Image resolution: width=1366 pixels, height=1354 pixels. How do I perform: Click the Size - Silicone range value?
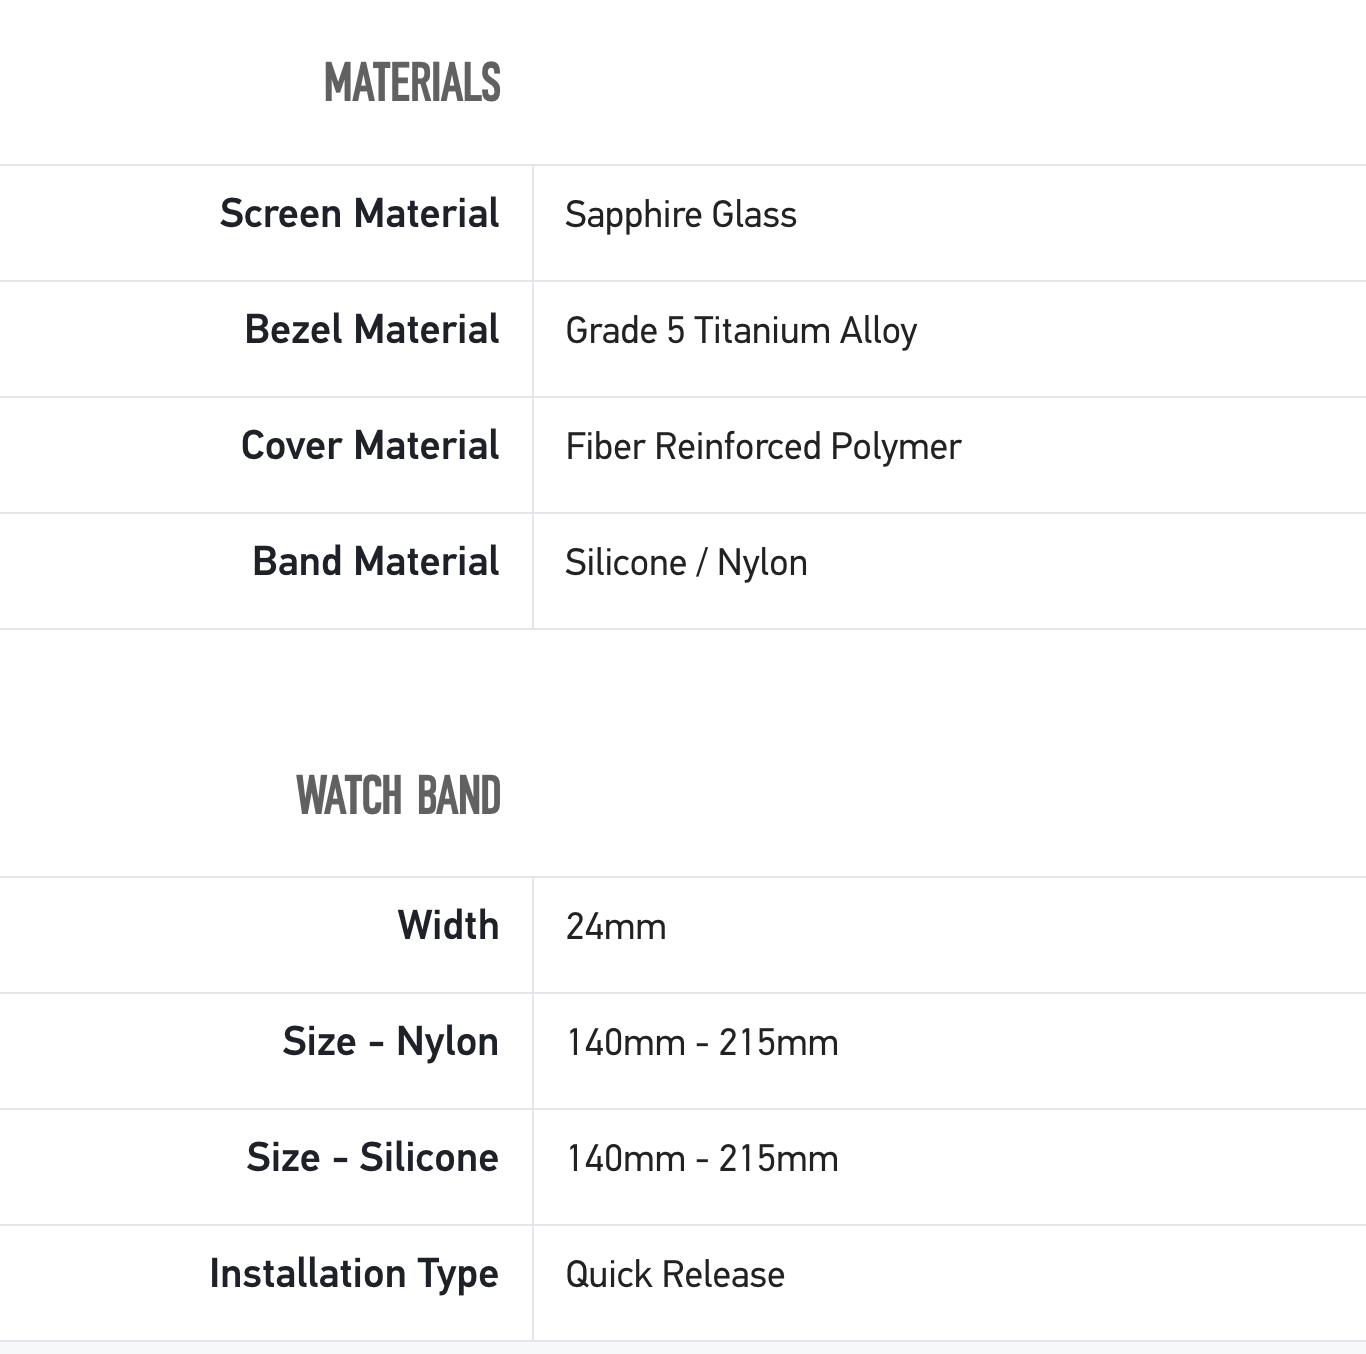[x=702, y=1159]
